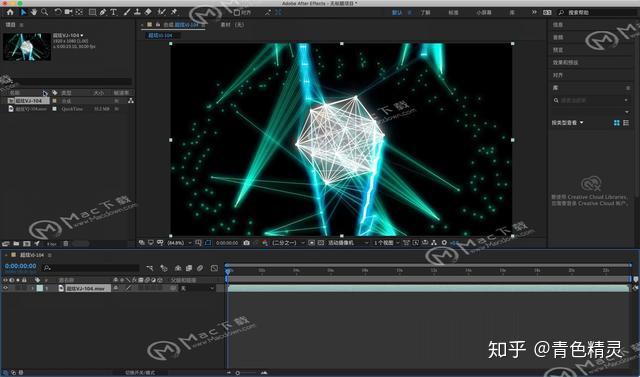640x377 pixels.
Task: Switch to the 标准 workspace
Action: 453,13
